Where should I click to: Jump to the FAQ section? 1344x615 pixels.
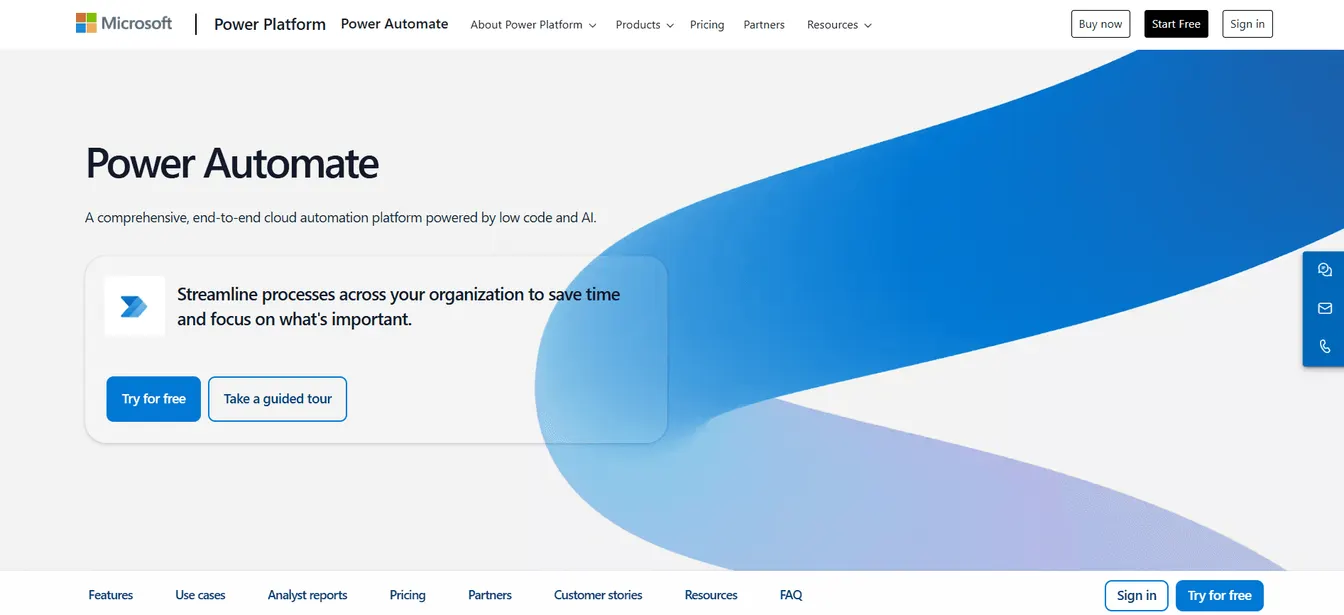point(791,595)
